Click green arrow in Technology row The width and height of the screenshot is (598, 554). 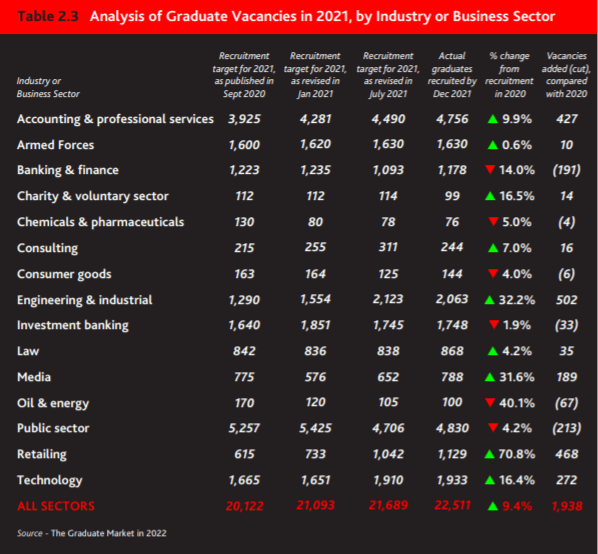490,480
